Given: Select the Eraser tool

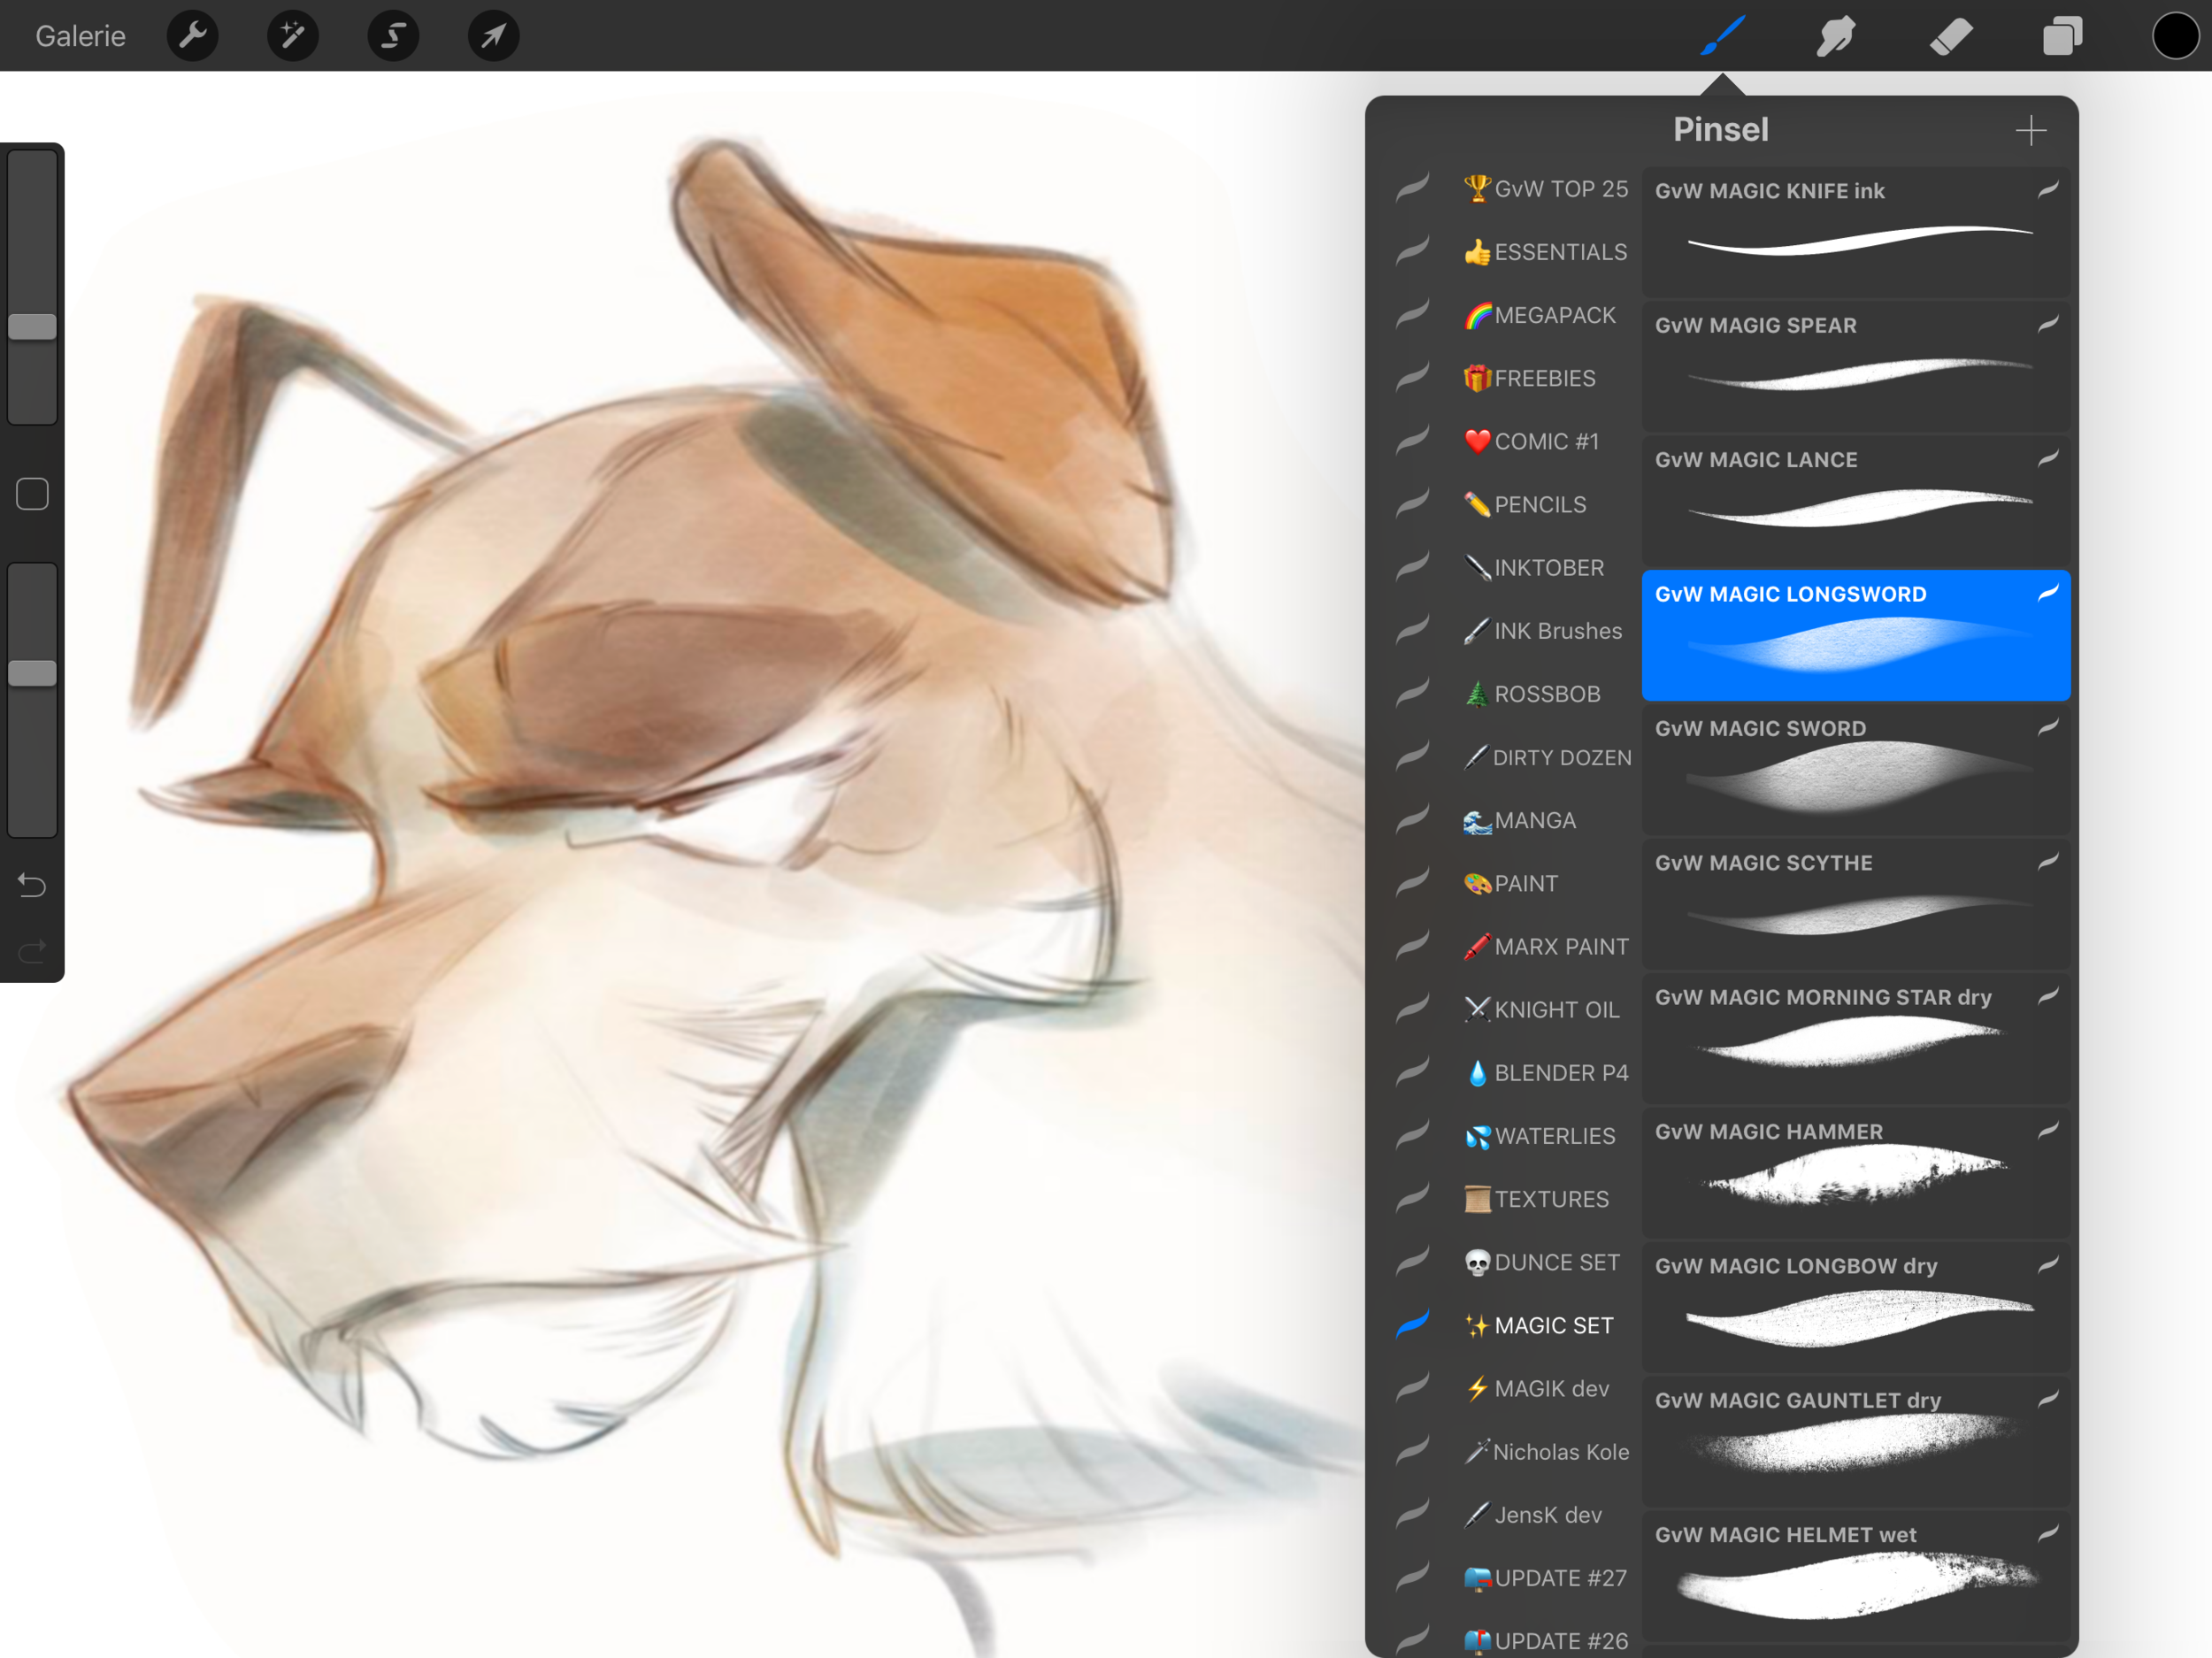Looking at the screenshot, I should [x=1950, y=36].
